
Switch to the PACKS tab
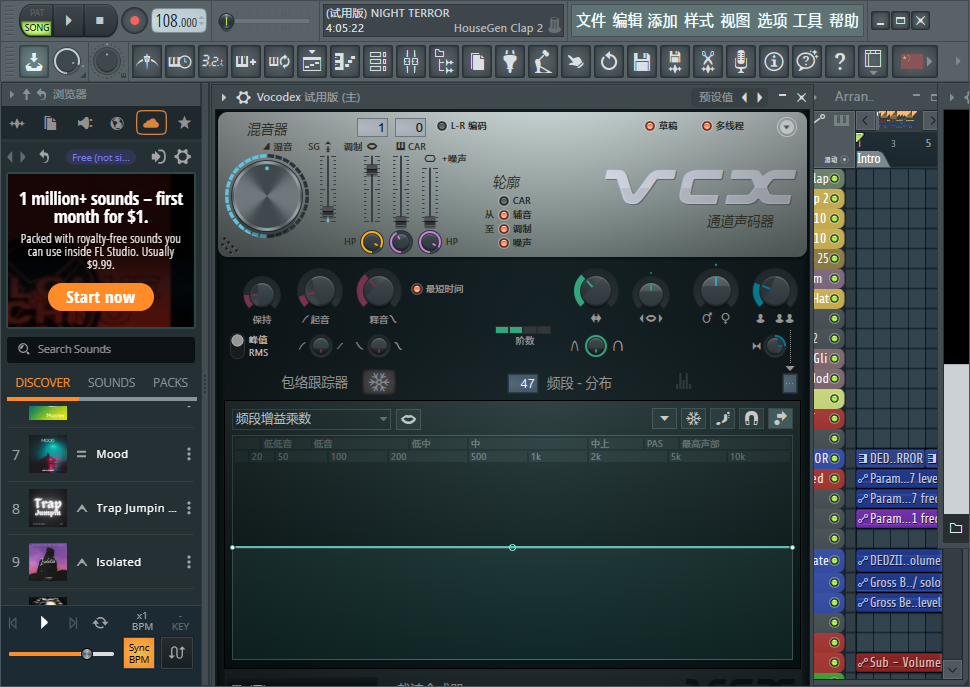170,383
